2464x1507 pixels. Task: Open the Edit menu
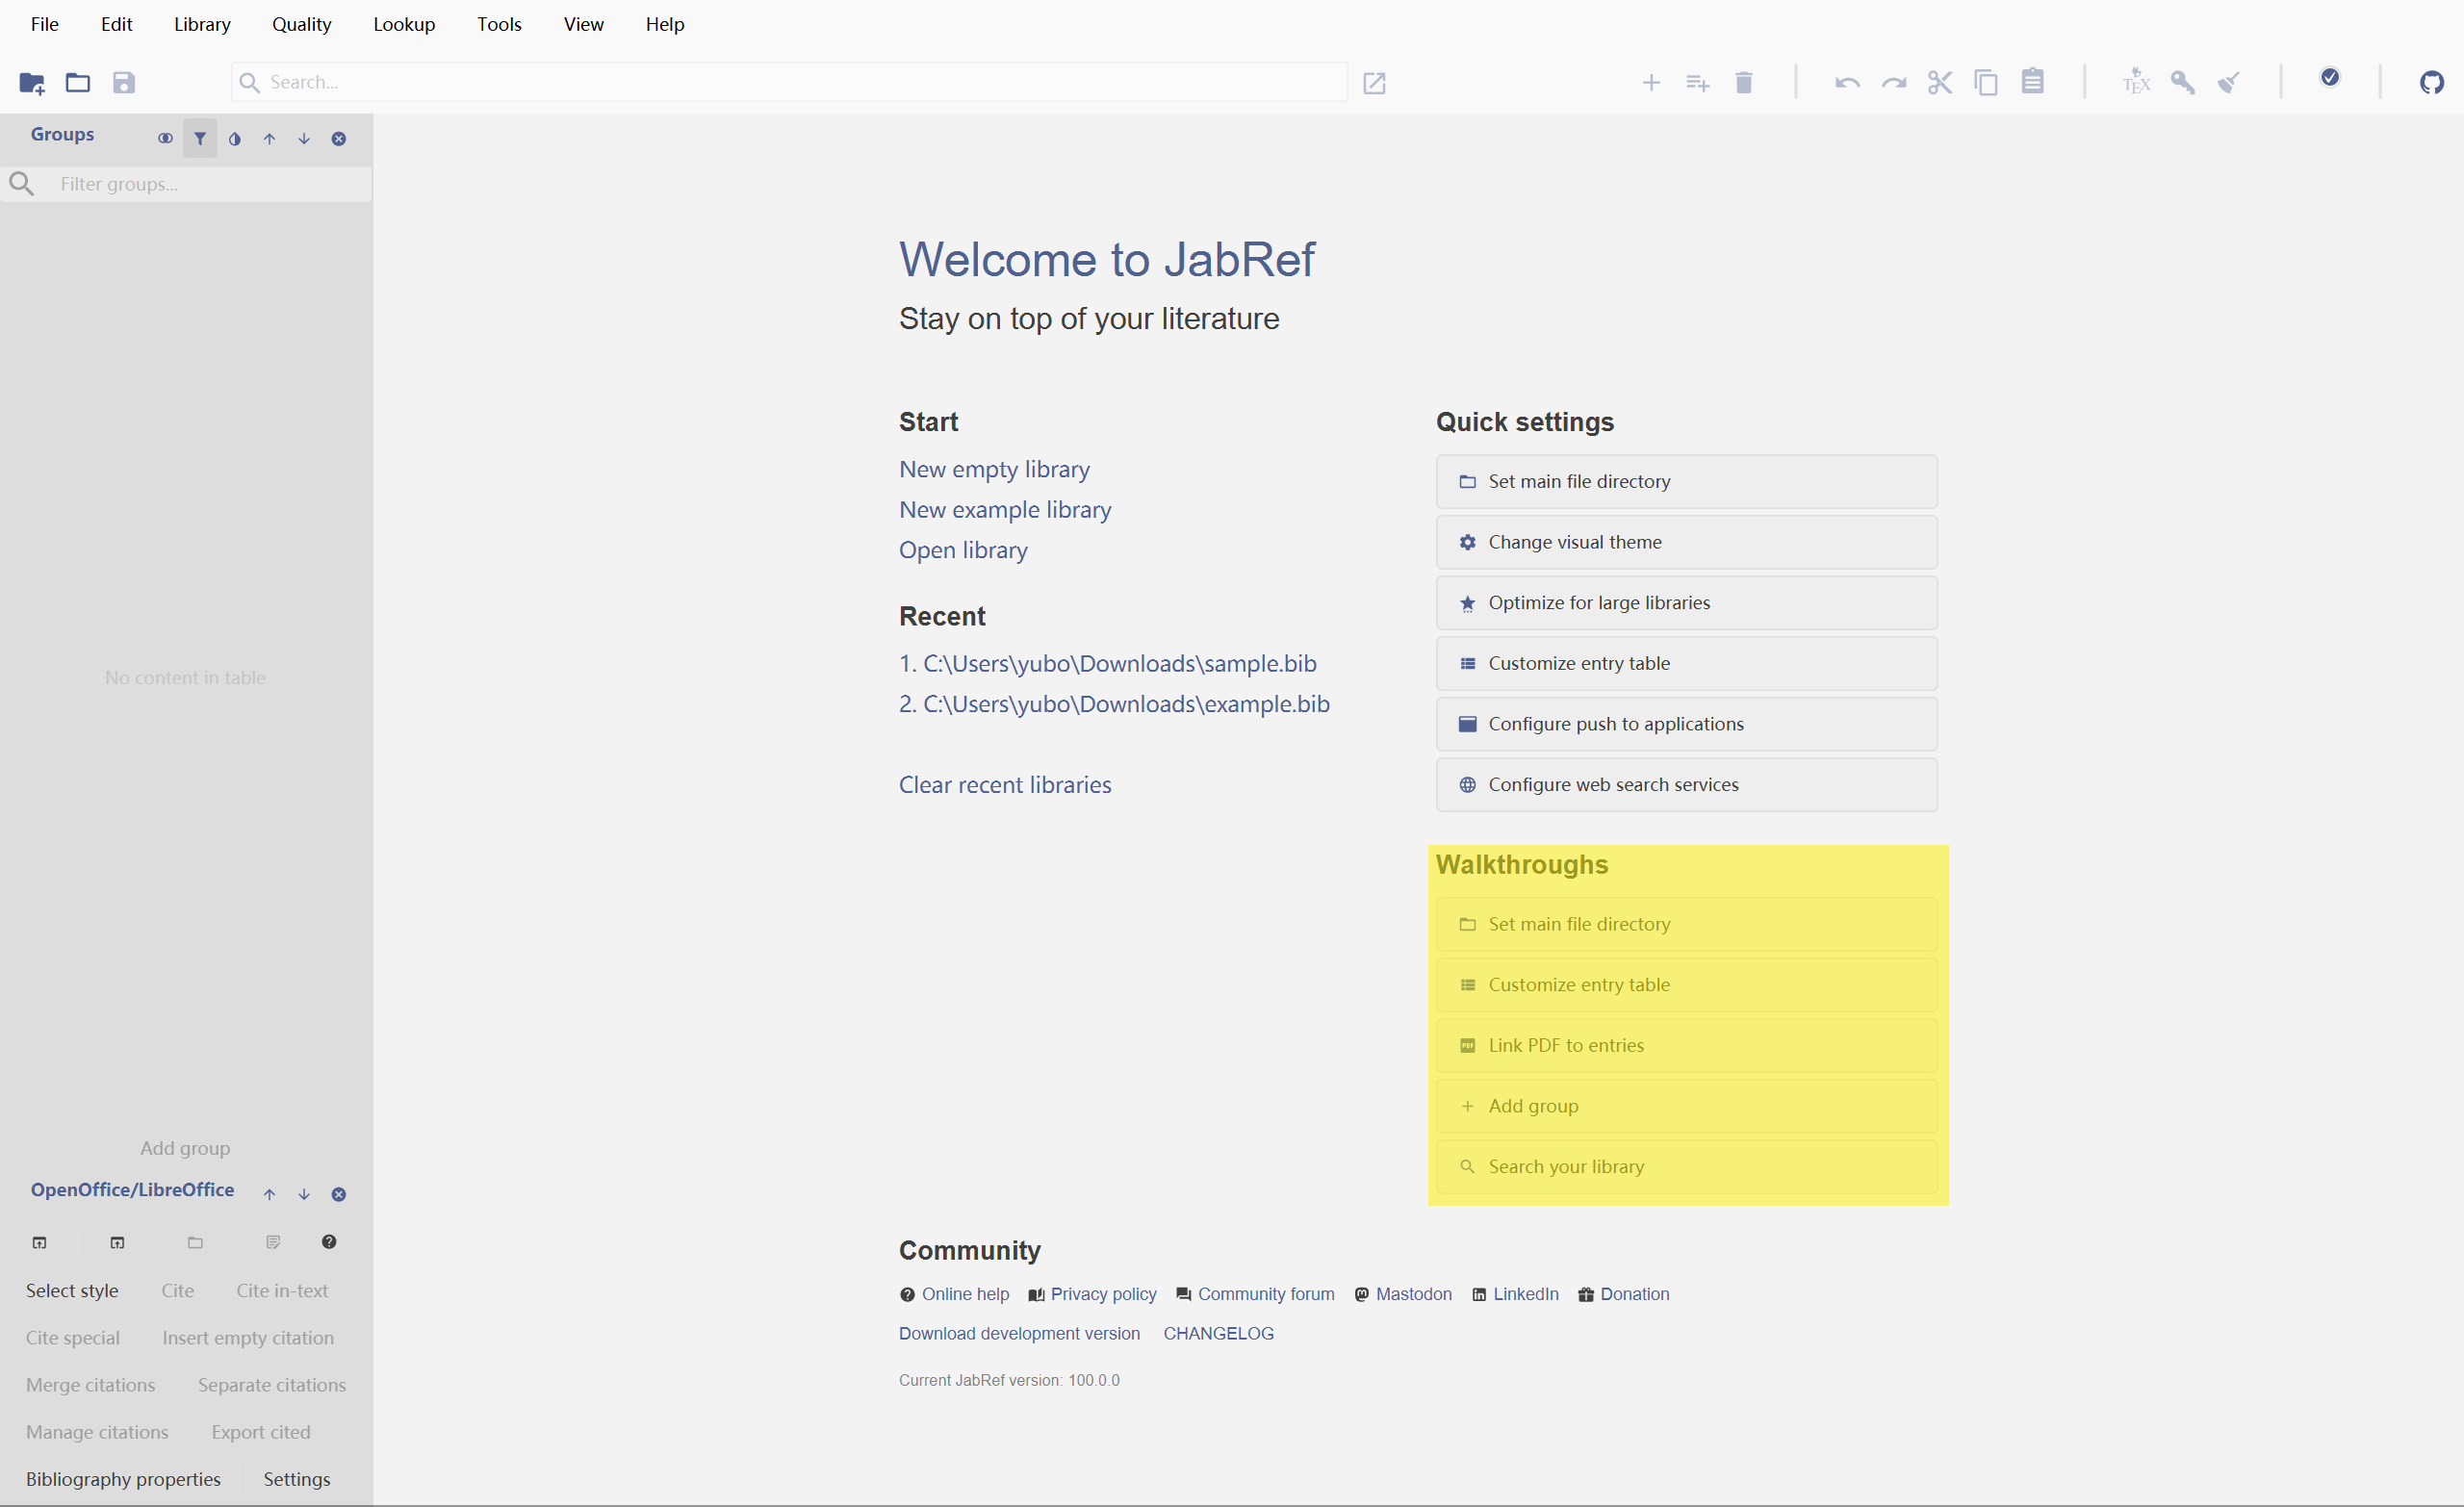(116, 24)
